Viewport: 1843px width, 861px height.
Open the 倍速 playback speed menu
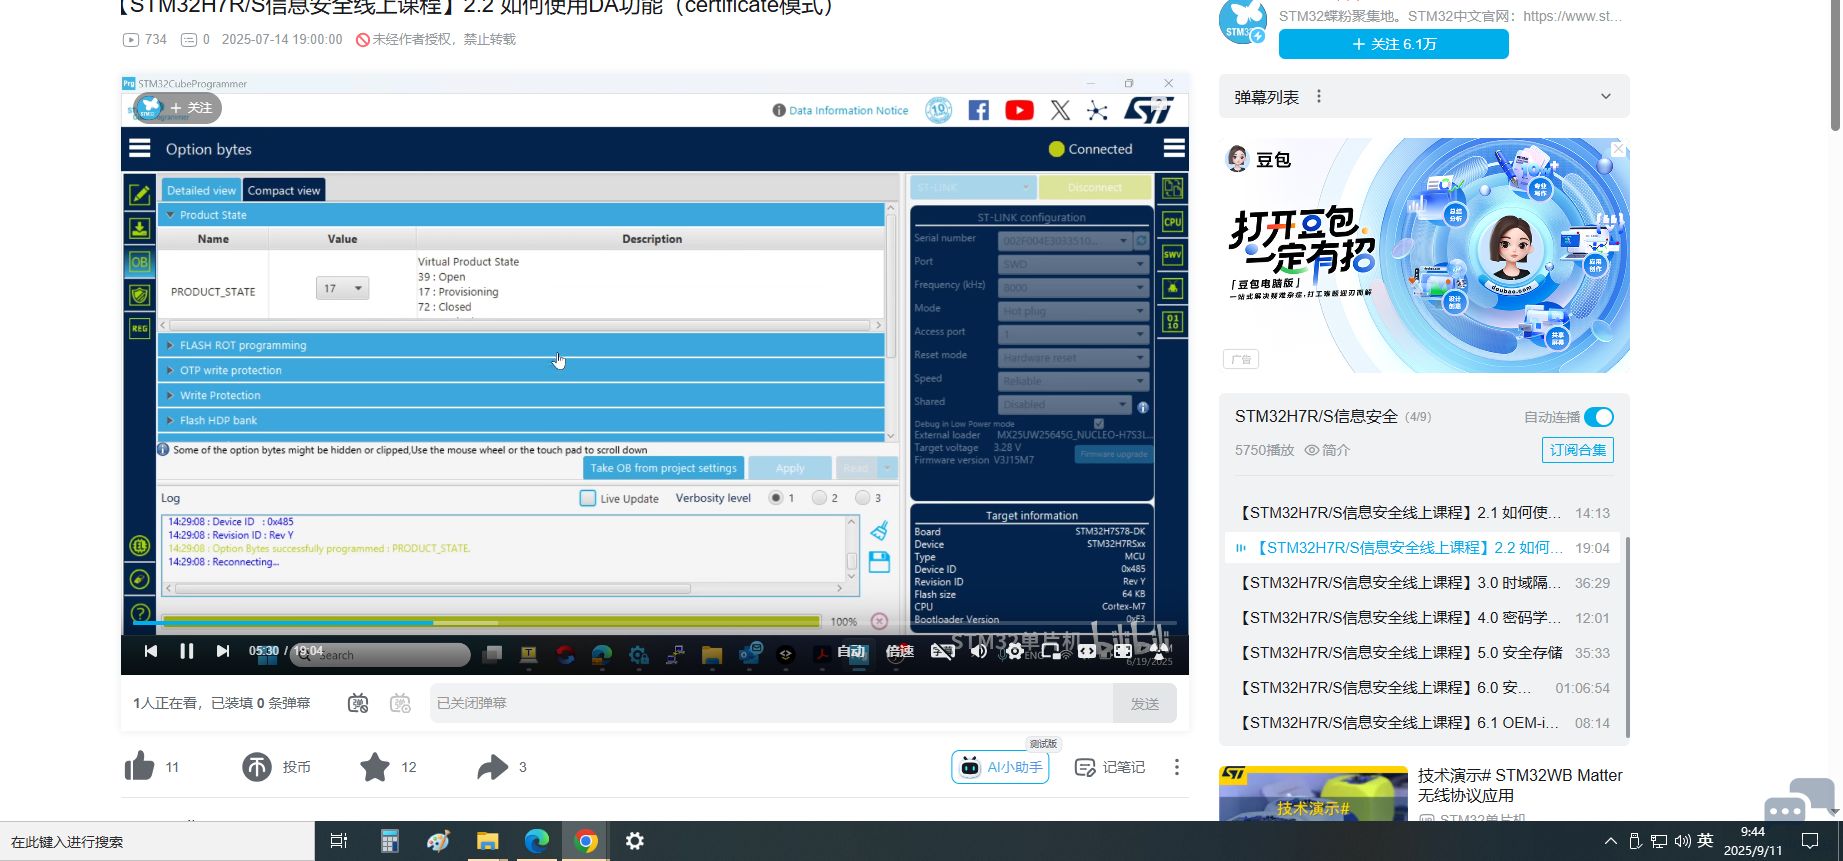(x=900, y=651)
